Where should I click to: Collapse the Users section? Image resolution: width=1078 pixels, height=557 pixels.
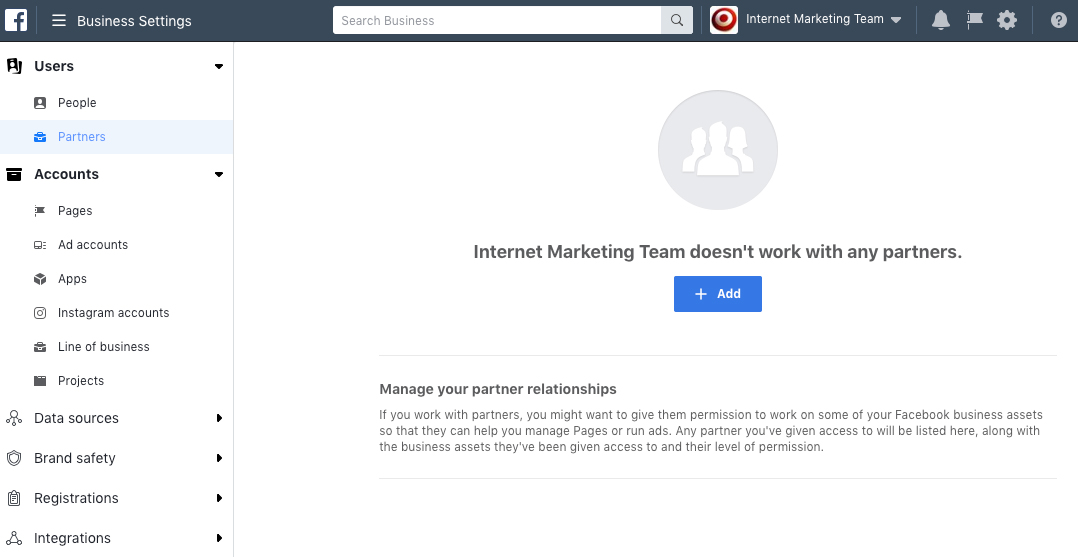point(219,67)
